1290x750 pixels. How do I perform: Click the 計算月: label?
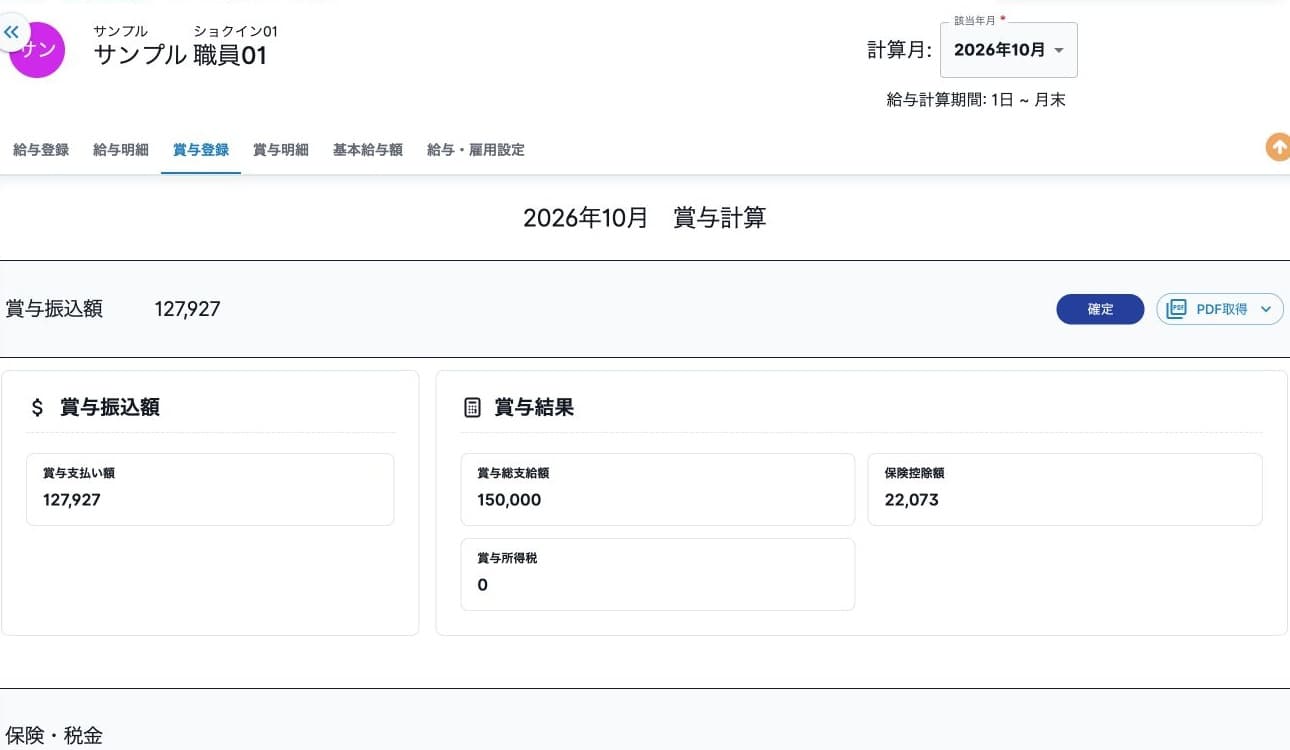899,50
